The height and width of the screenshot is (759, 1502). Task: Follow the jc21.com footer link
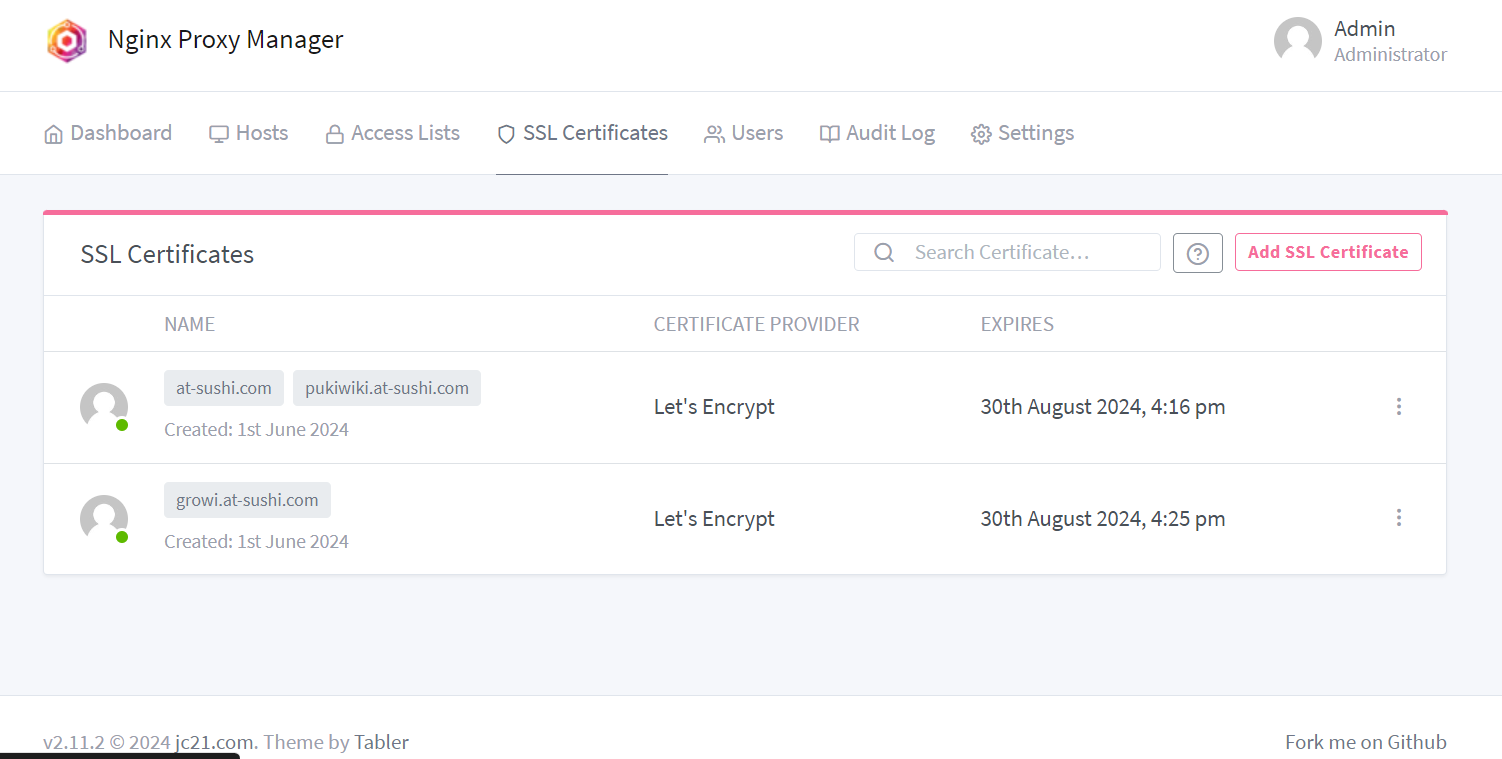click(214, 742)
